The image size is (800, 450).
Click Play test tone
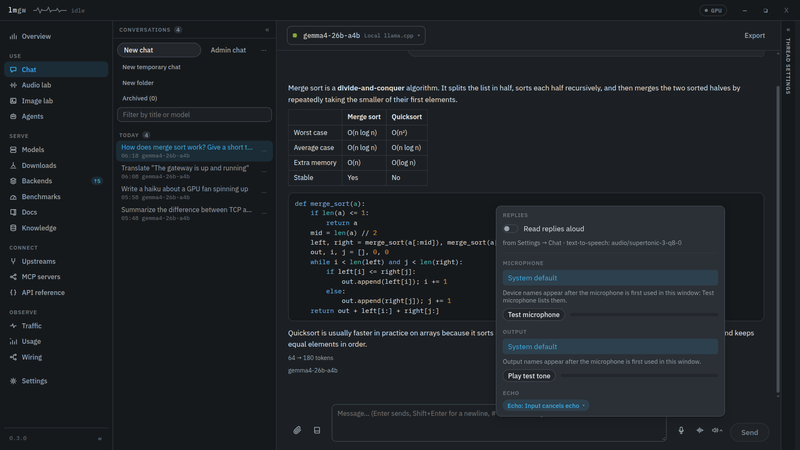click(x=529, y=376)
